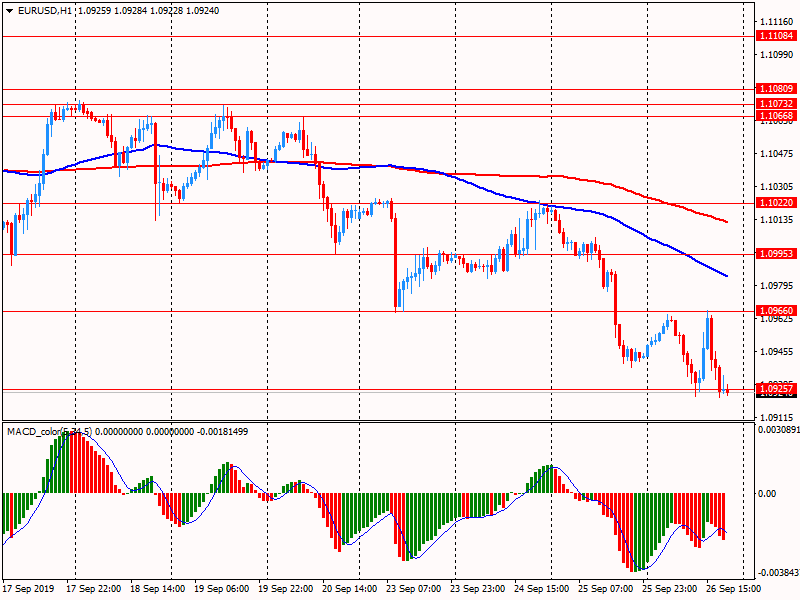This screenshot has width=800, height=600.
Task: Click the 1.09455 price scale value
Action: click(x=777, y=352)
